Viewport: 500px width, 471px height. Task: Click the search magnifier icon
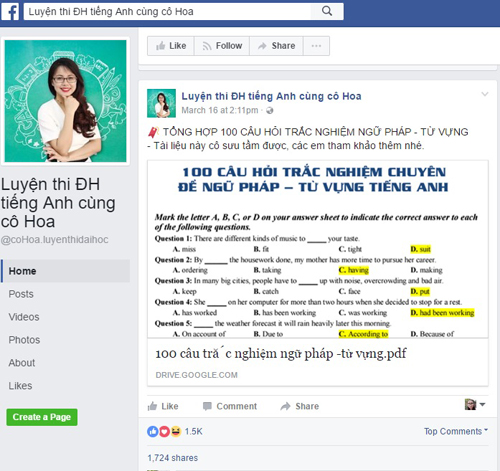(x=327, y=11)
